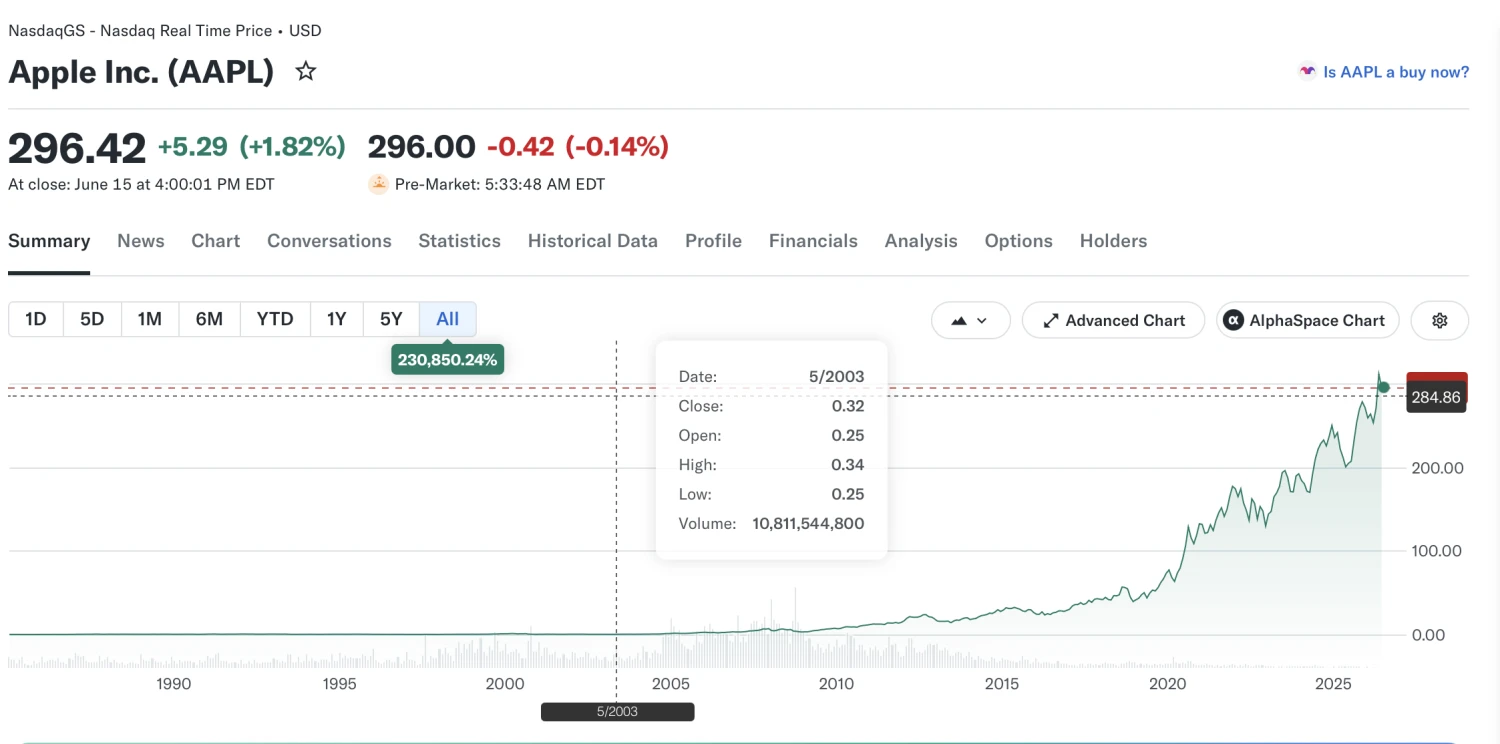Click the AlphaSpace Chart logo icon

point(1234,320)
